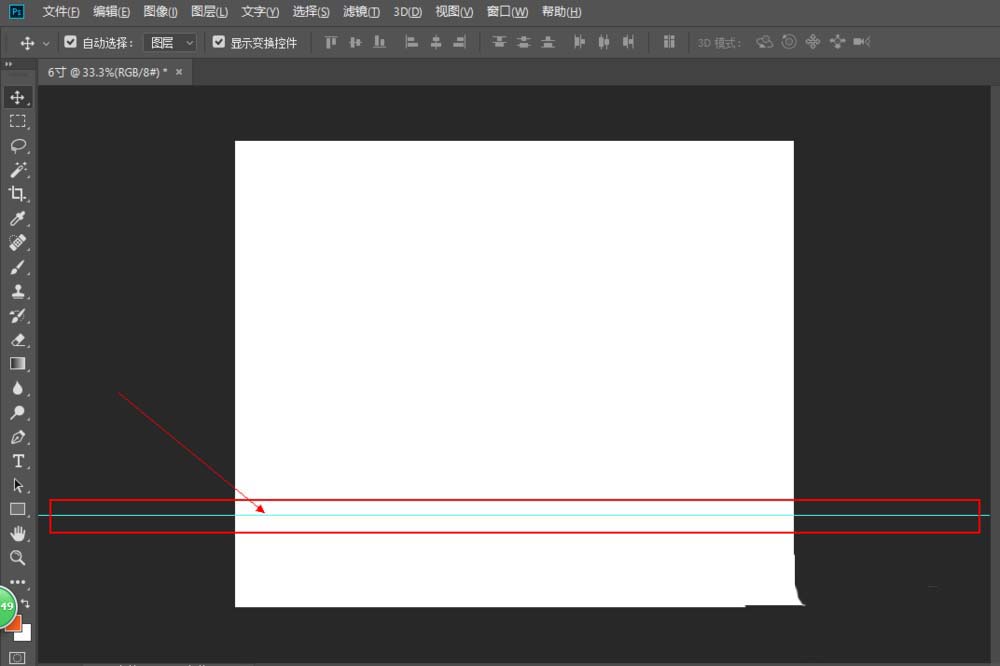Select the Lasso tool

pos(17,145)
